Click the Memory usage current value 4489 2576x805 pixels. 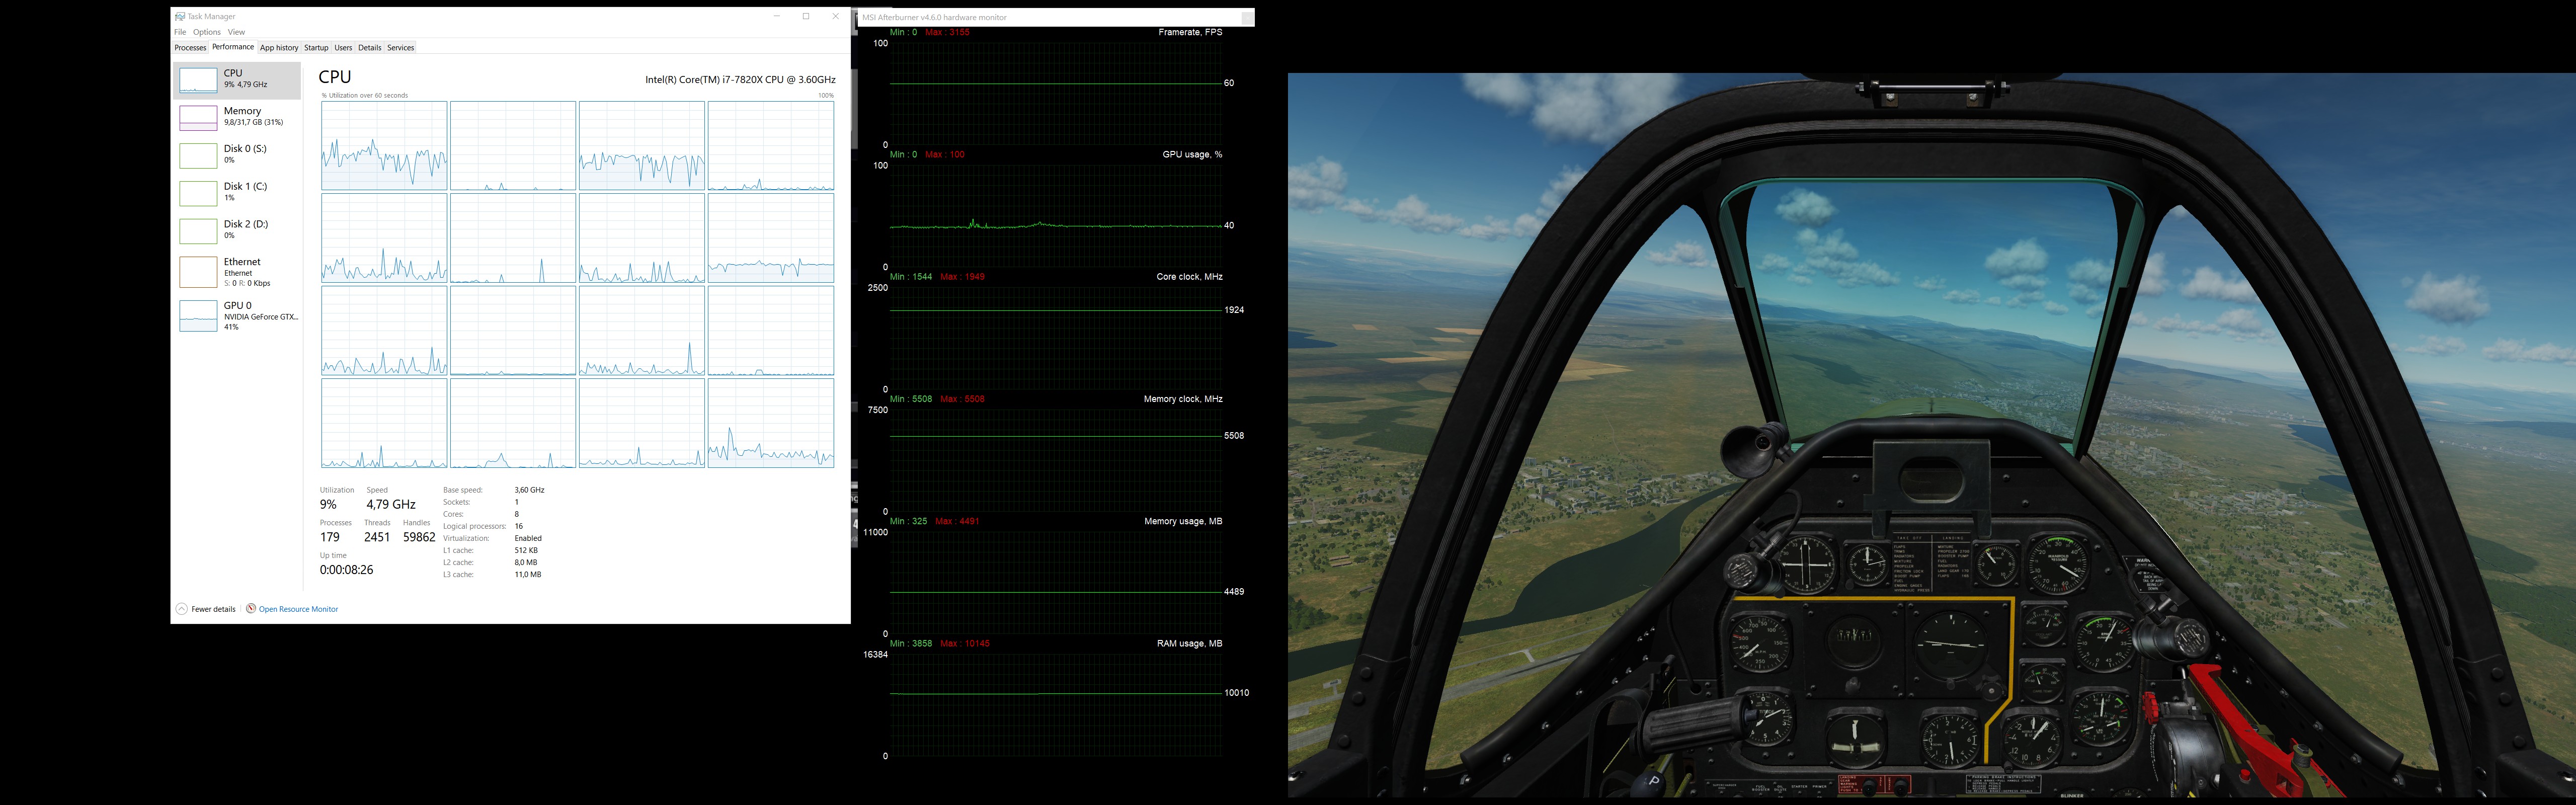1234,592
